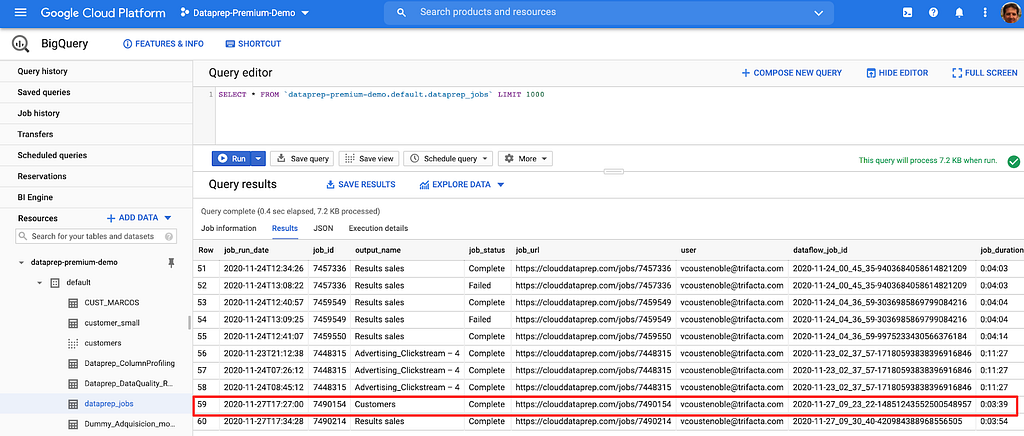The image size is (1024, 436).
Task: Collapse the dataprep-premium-demo project tree
Action: (22, 262)
